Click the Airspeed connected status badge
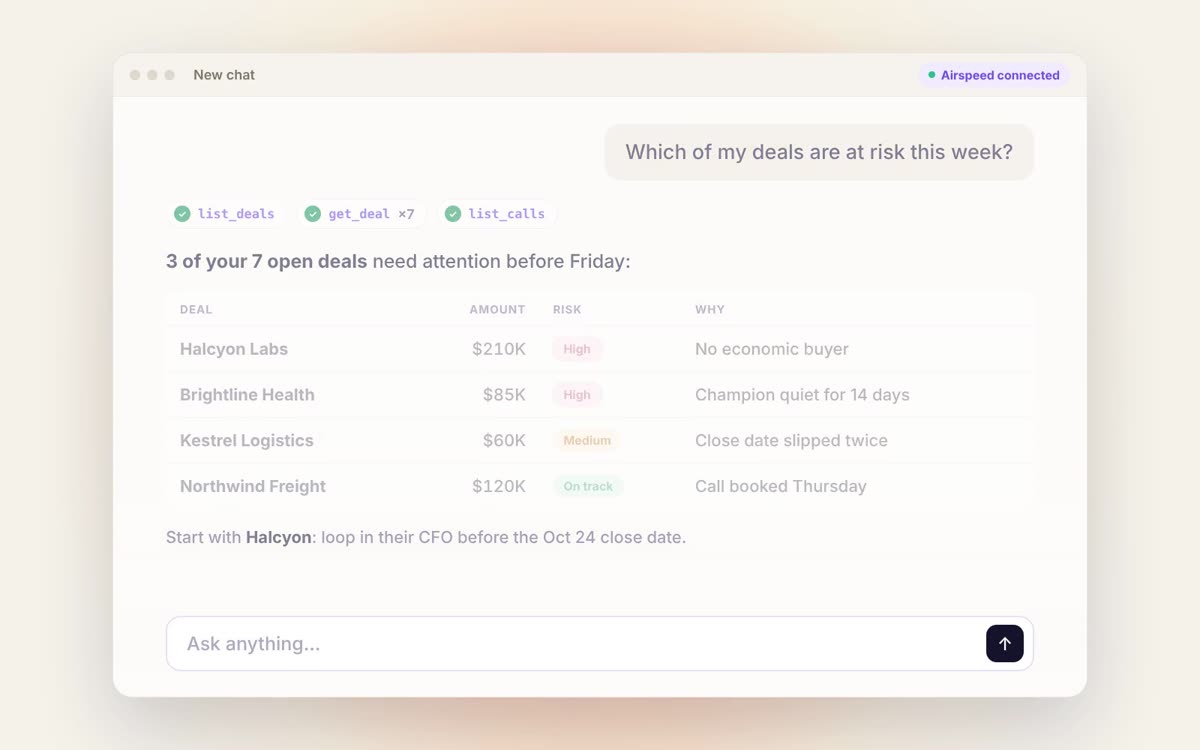The height and width of the screenshot is (750, 1200). (994, 75)
